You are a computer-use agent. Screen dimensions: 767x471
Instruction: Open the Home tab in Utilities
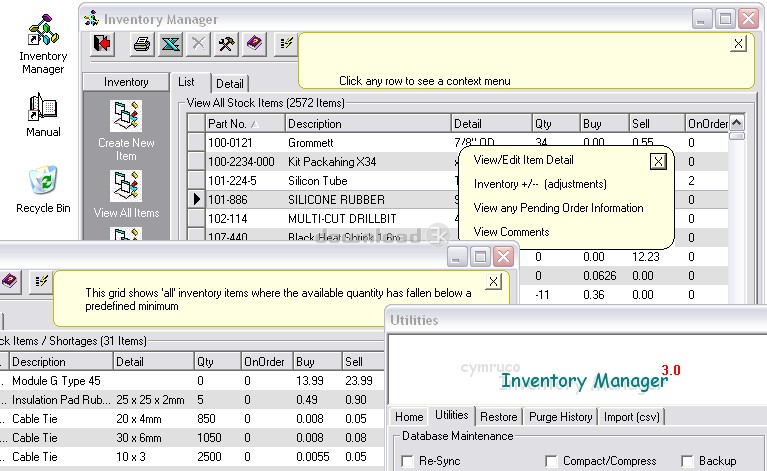tap(409, 417)
